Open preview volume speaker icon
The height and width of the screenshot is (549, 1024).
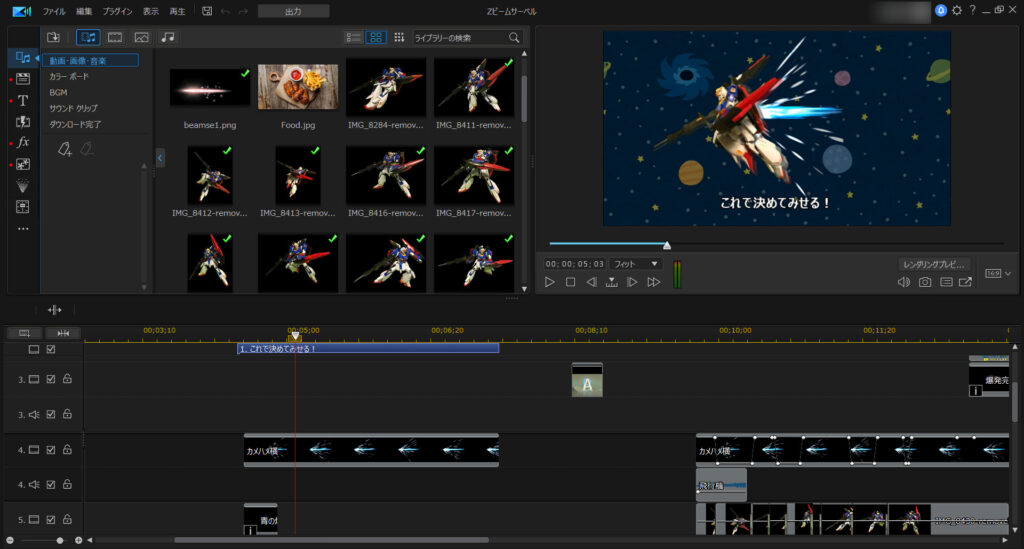click(x=904, y=282)
